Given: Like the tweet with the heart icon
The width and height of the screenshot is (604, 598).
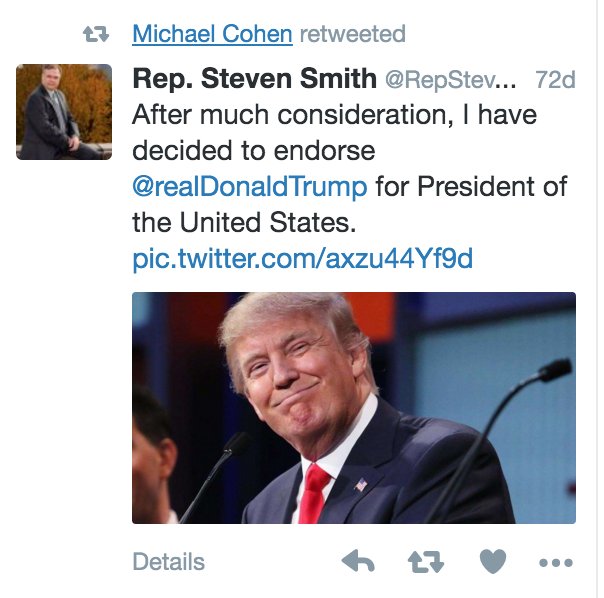Looking at the screenshot, I should tap(493, 561).
